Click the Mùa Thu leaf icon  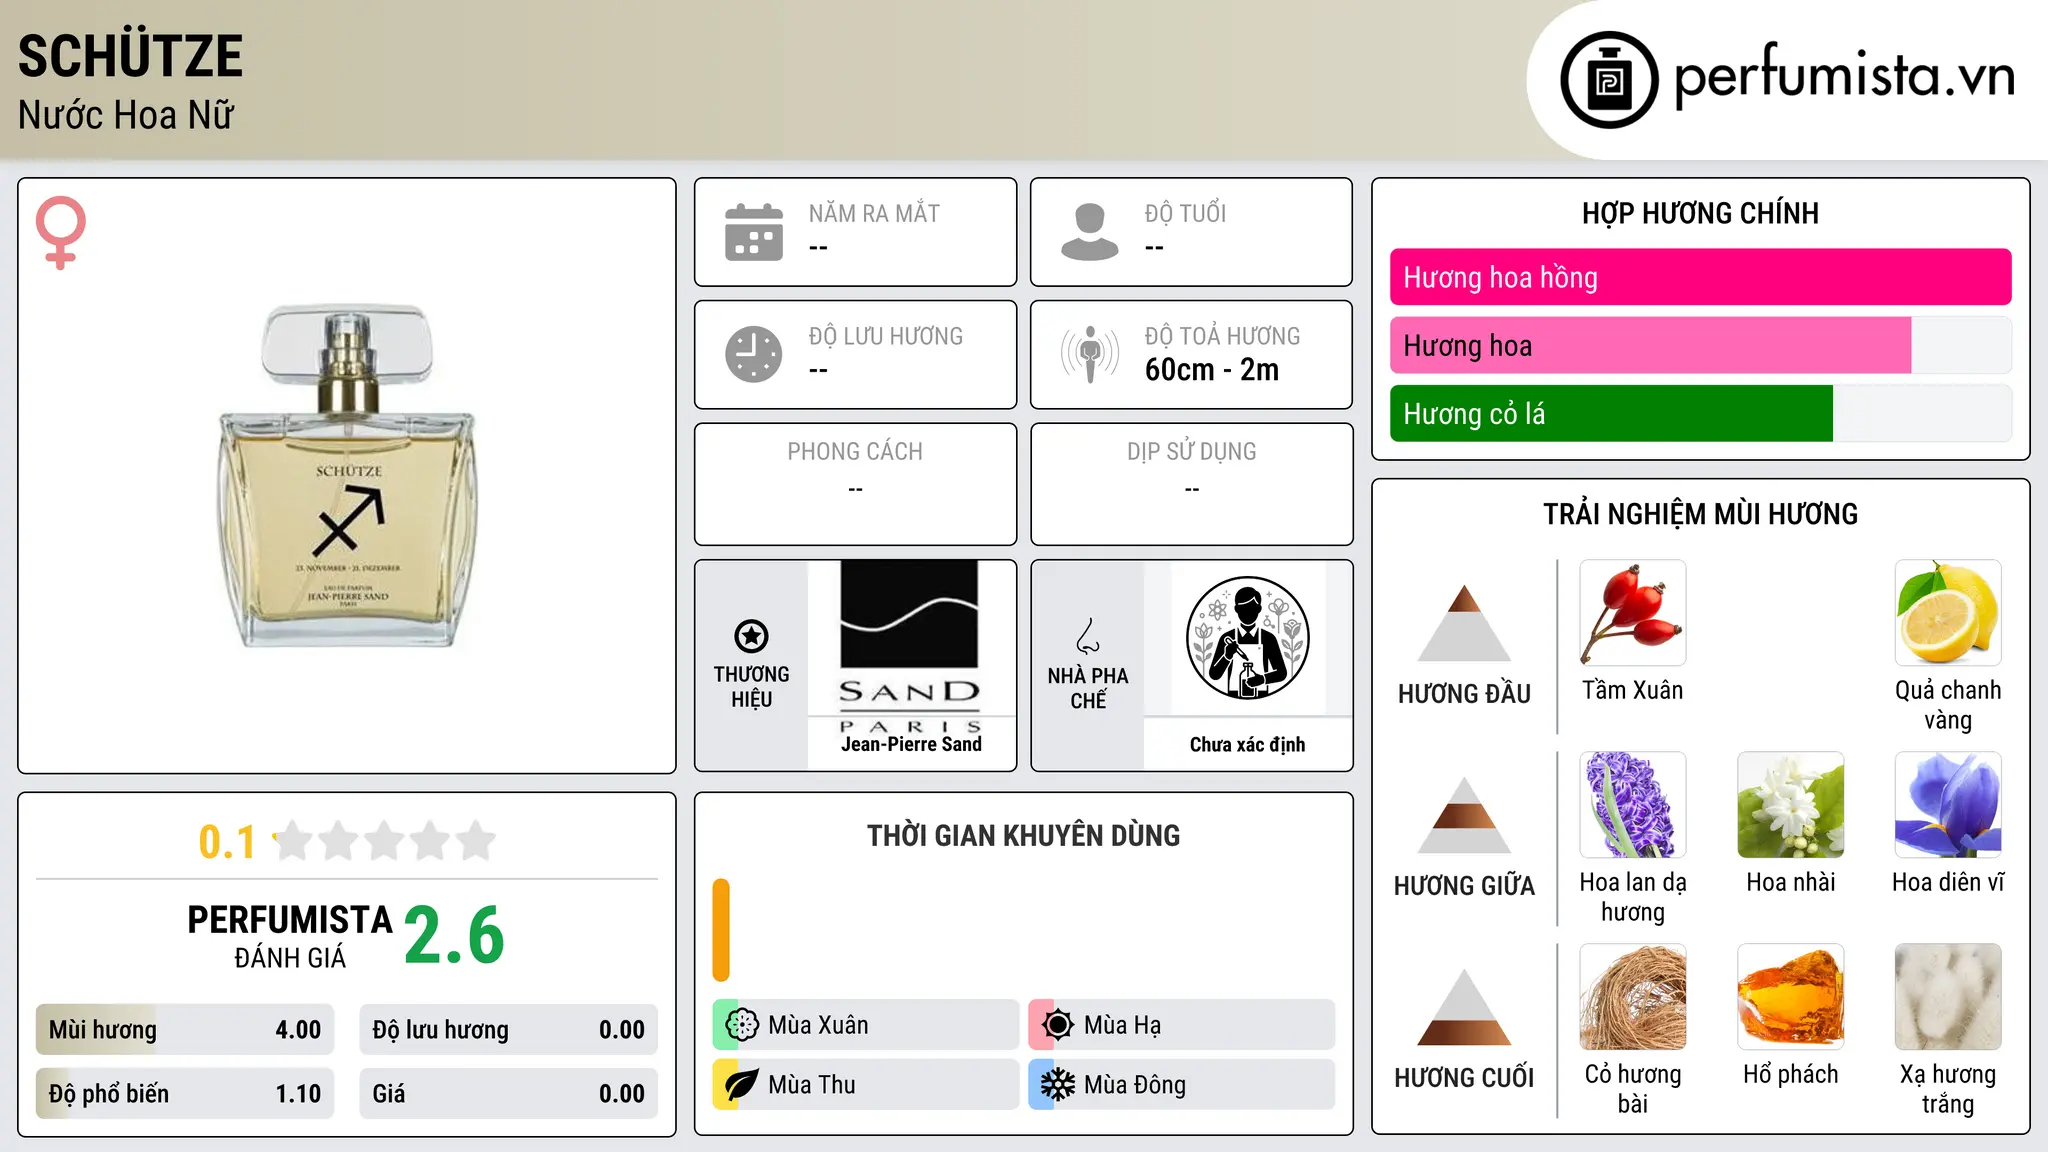point(742,1085)
